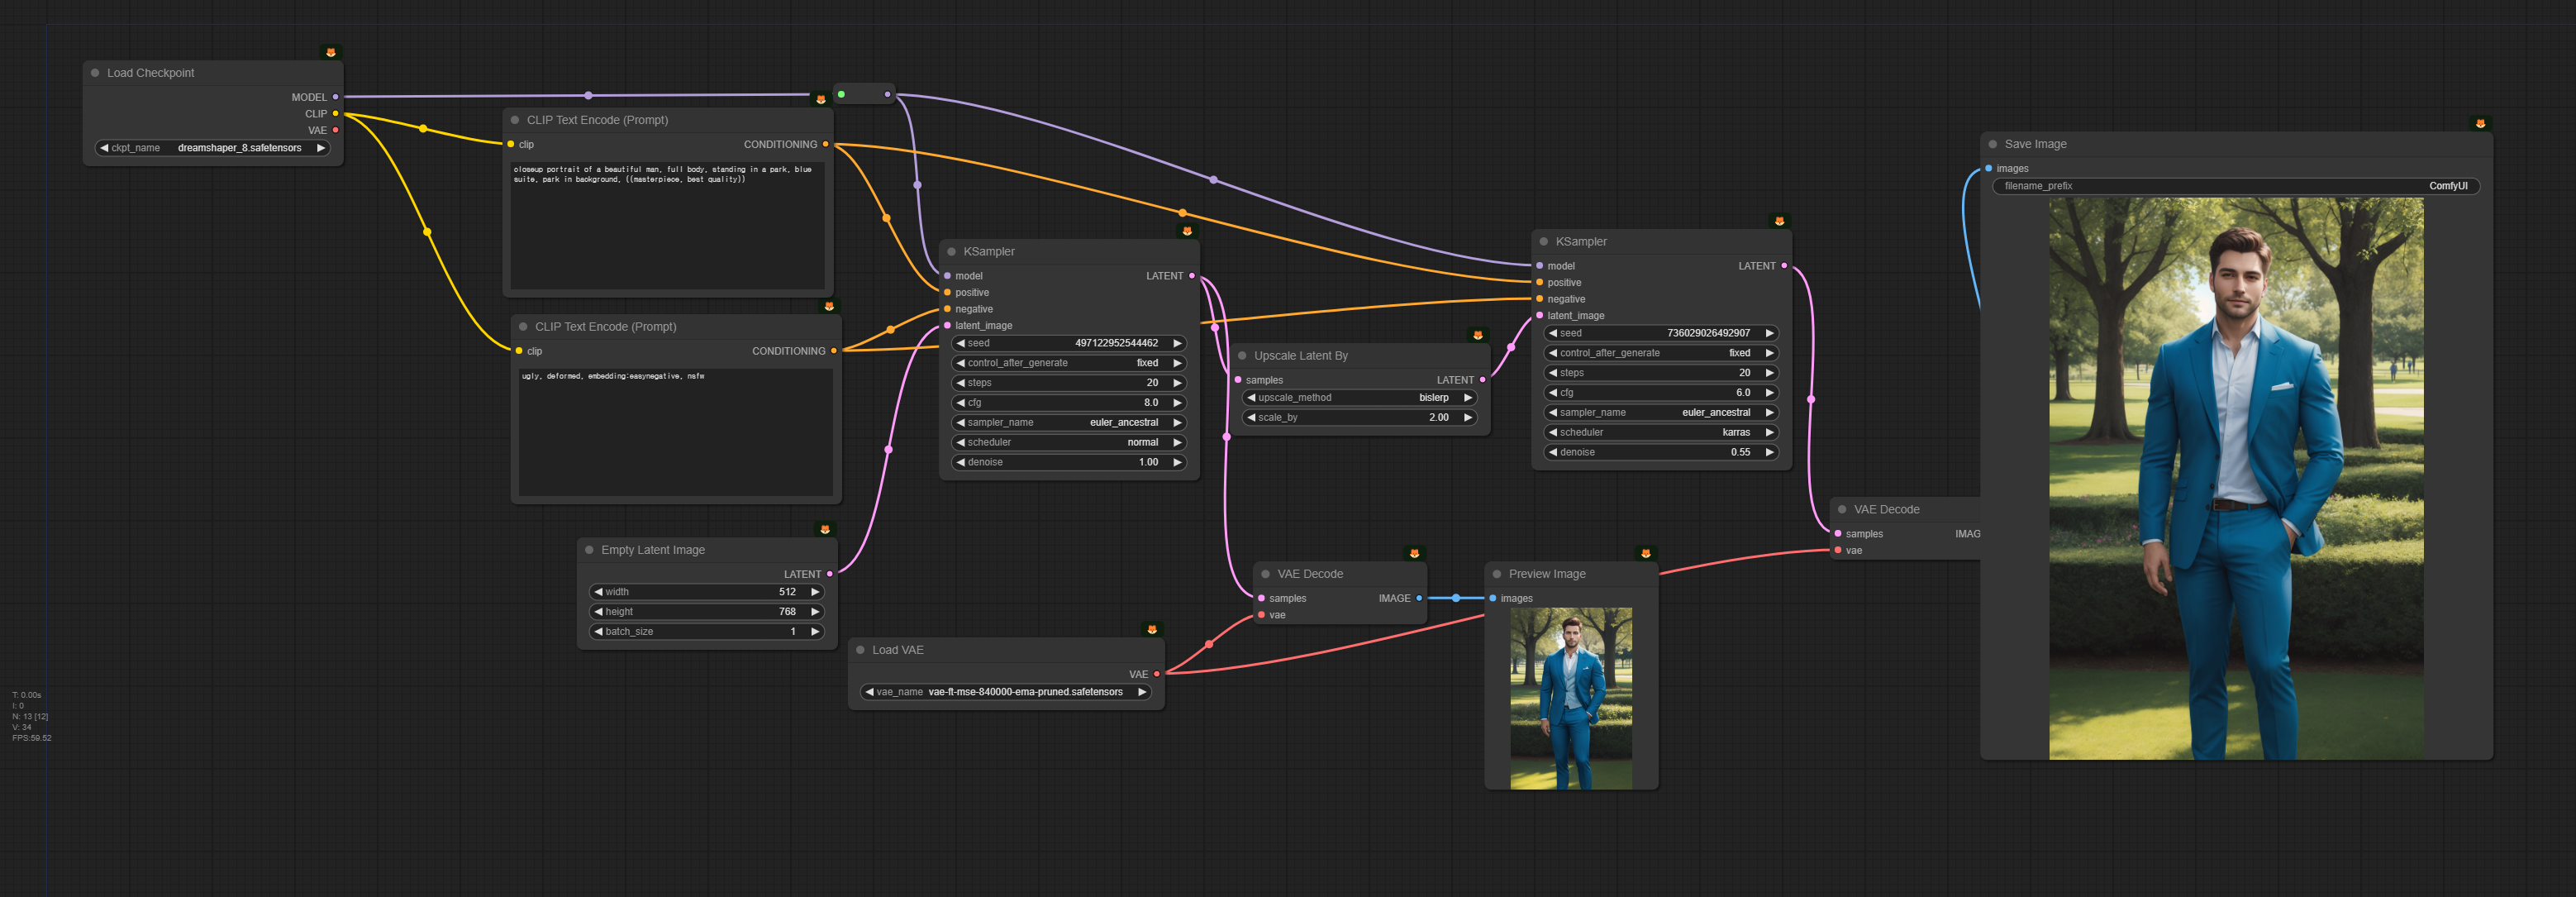This screenshot has height=897, width=2576.
Task: Collapse the Load Checkpoint node via title dot
Action: [x=96, y=73]
